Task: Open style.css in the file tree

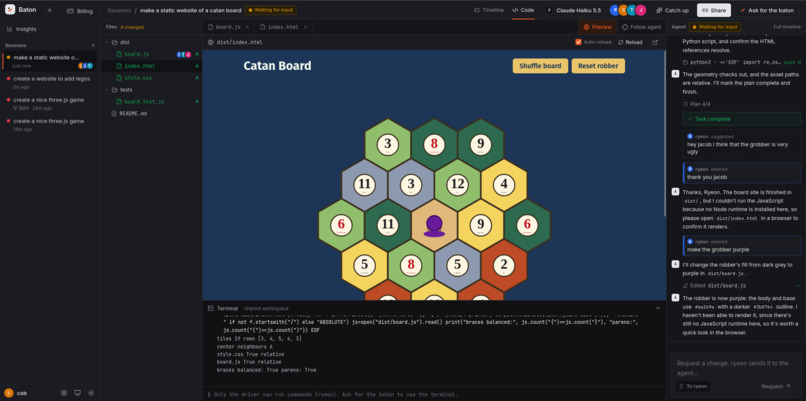Action: pos(138,78)
